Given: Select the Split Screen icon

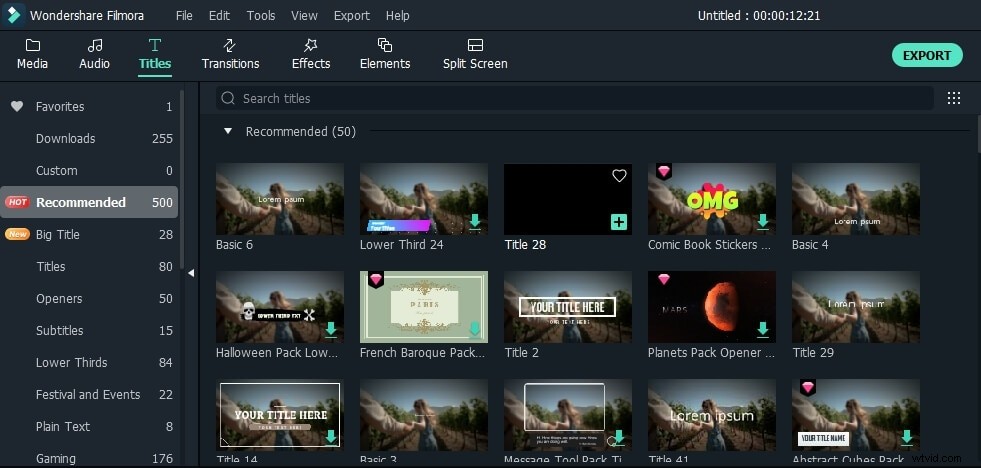Looking at the screenshot, I should 475,46.
